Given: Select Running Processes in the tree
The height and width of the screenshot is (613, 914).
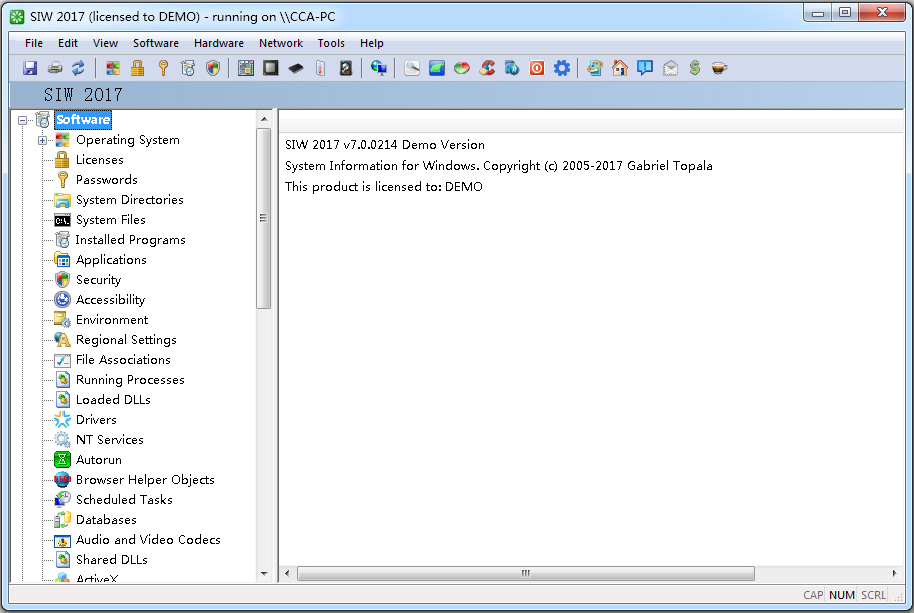Looking at the screenshot, I should coord(130,380).
